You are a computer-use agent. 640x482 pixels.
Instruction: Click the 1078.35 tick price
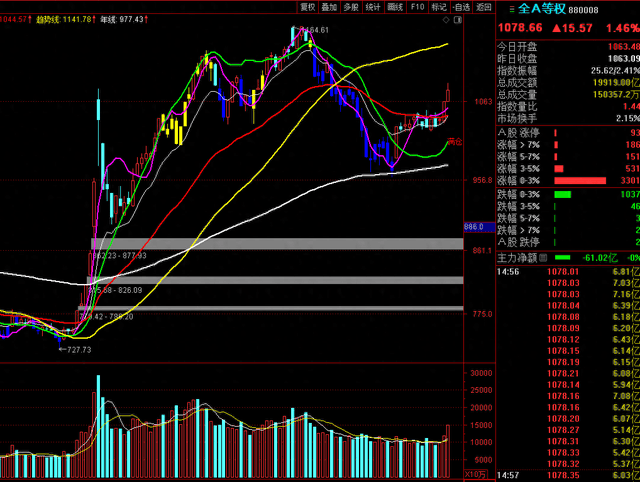pos(563,475)
